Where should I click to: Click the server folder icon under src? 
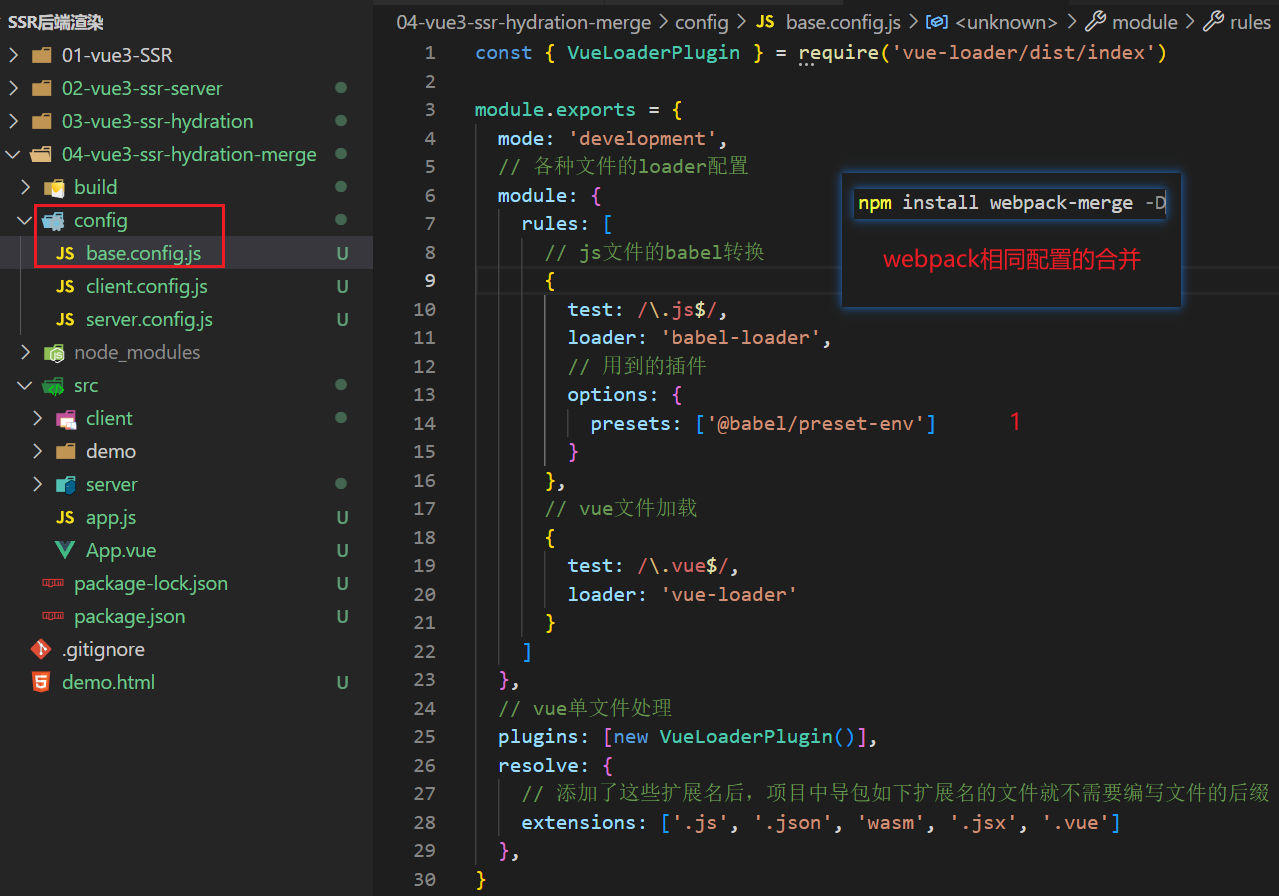pos(66,484)
